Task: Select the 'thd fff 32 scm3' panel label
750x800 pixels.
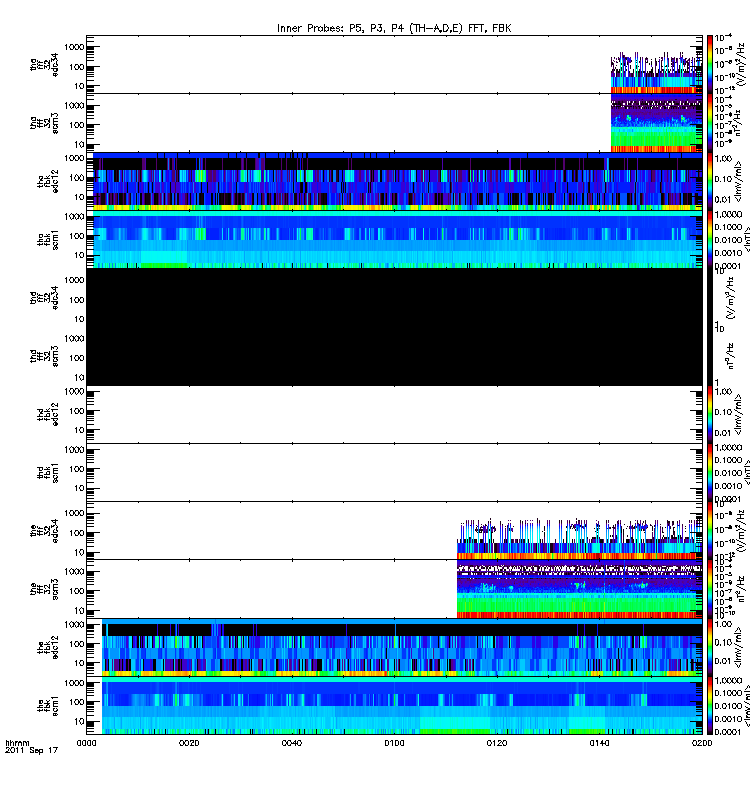Action: pyautogui.click(x=44, y=356)
